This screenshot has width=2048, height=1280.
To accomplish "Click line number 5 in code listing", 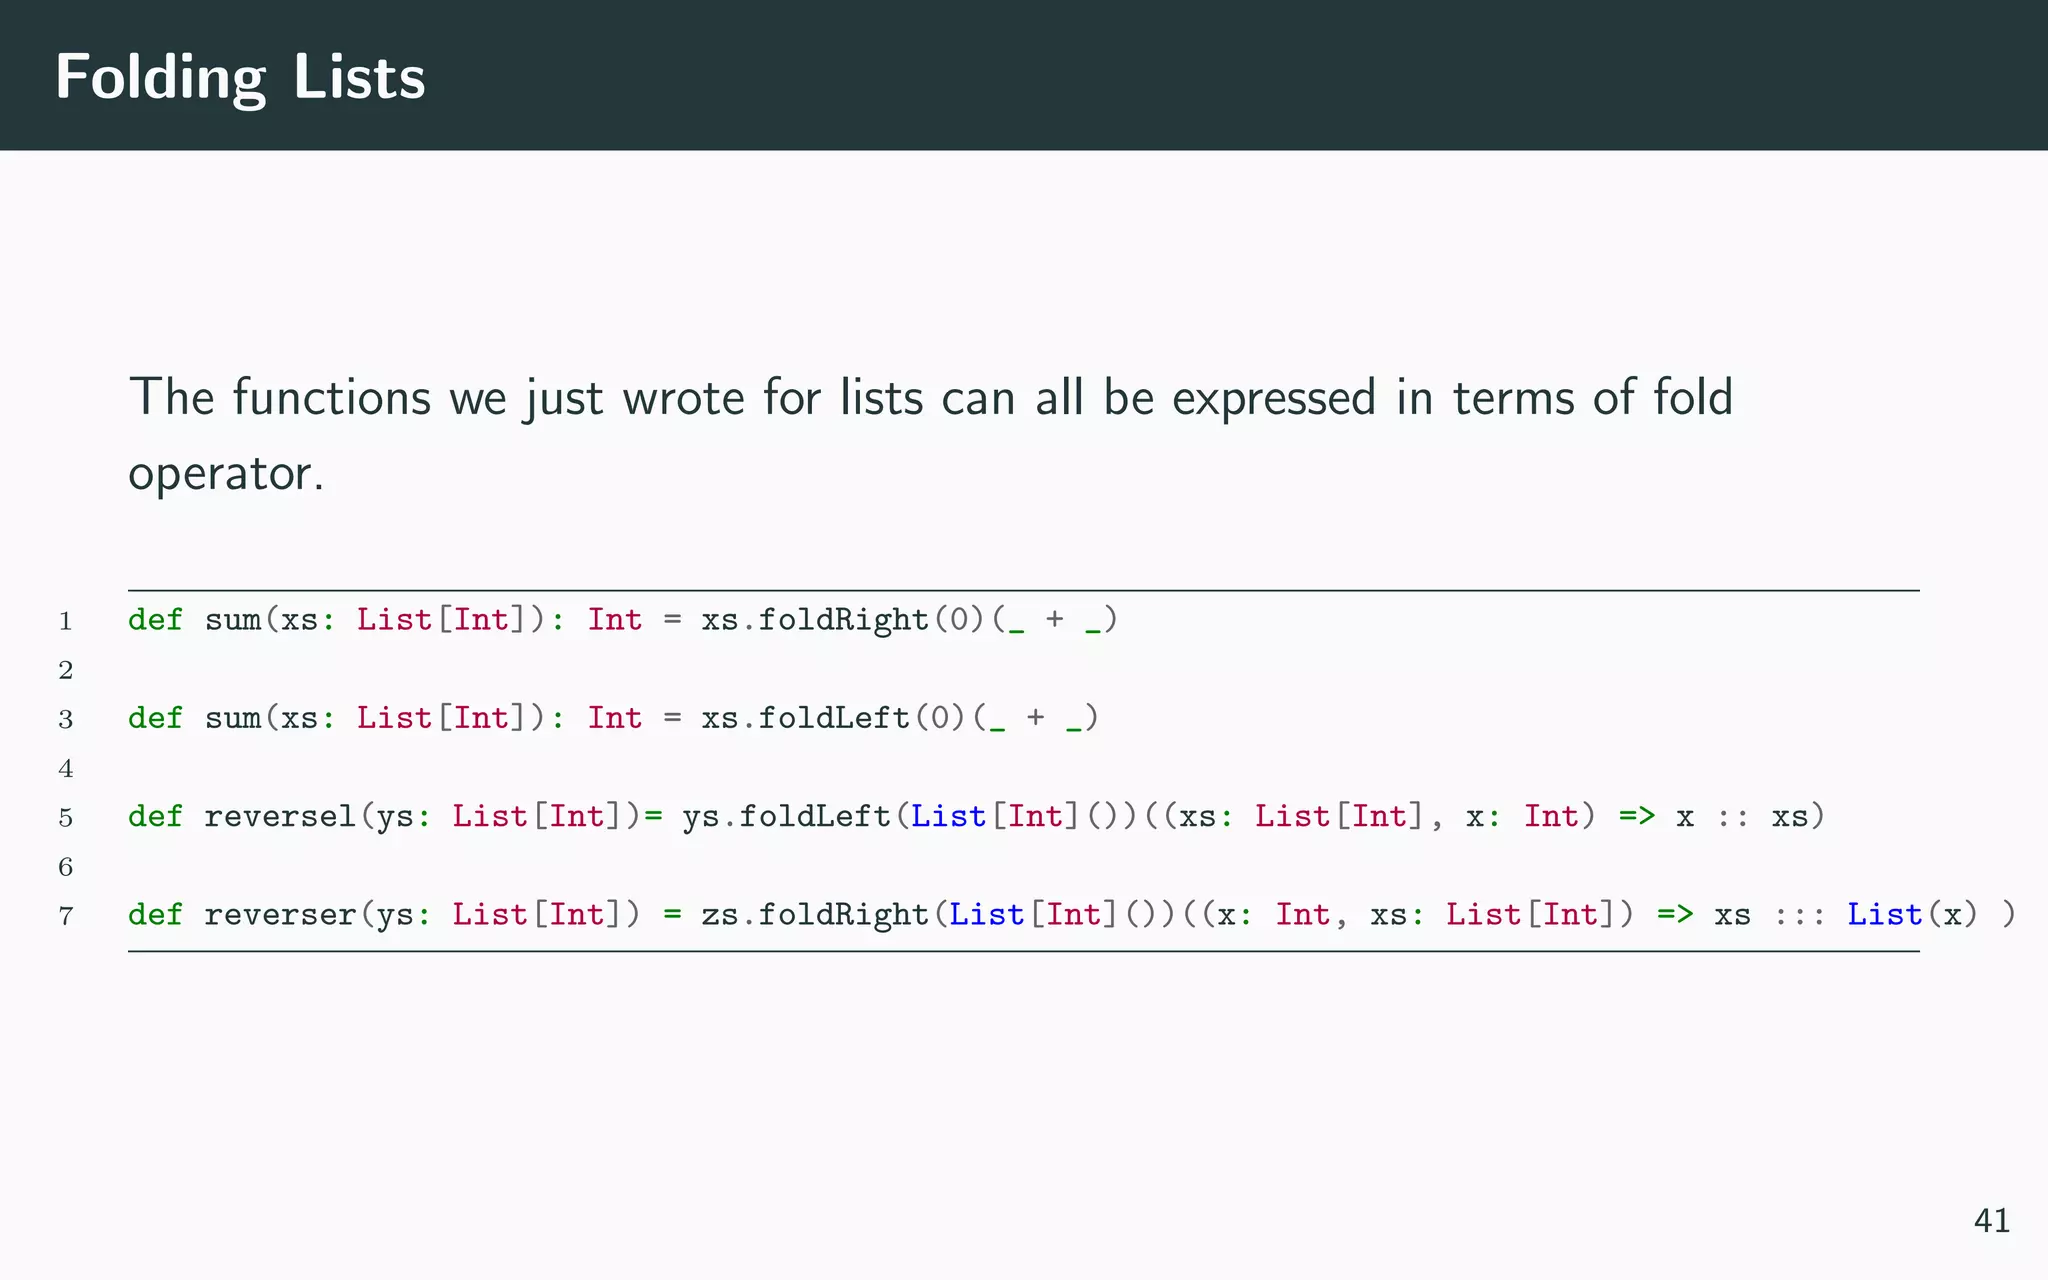I will pos(66,818).
